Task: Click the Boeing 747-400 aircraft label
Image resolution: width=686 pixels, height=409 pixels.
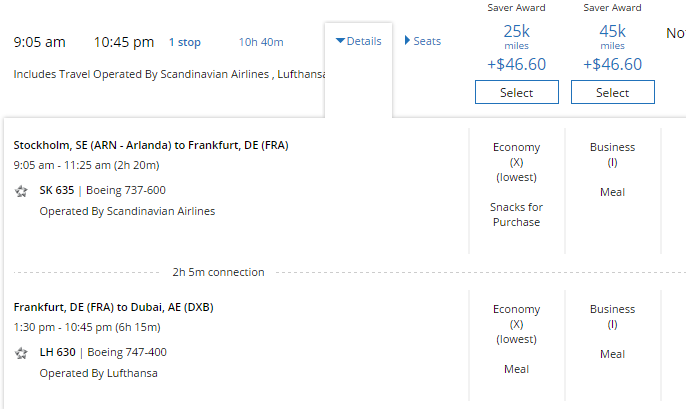Action: 126,353
